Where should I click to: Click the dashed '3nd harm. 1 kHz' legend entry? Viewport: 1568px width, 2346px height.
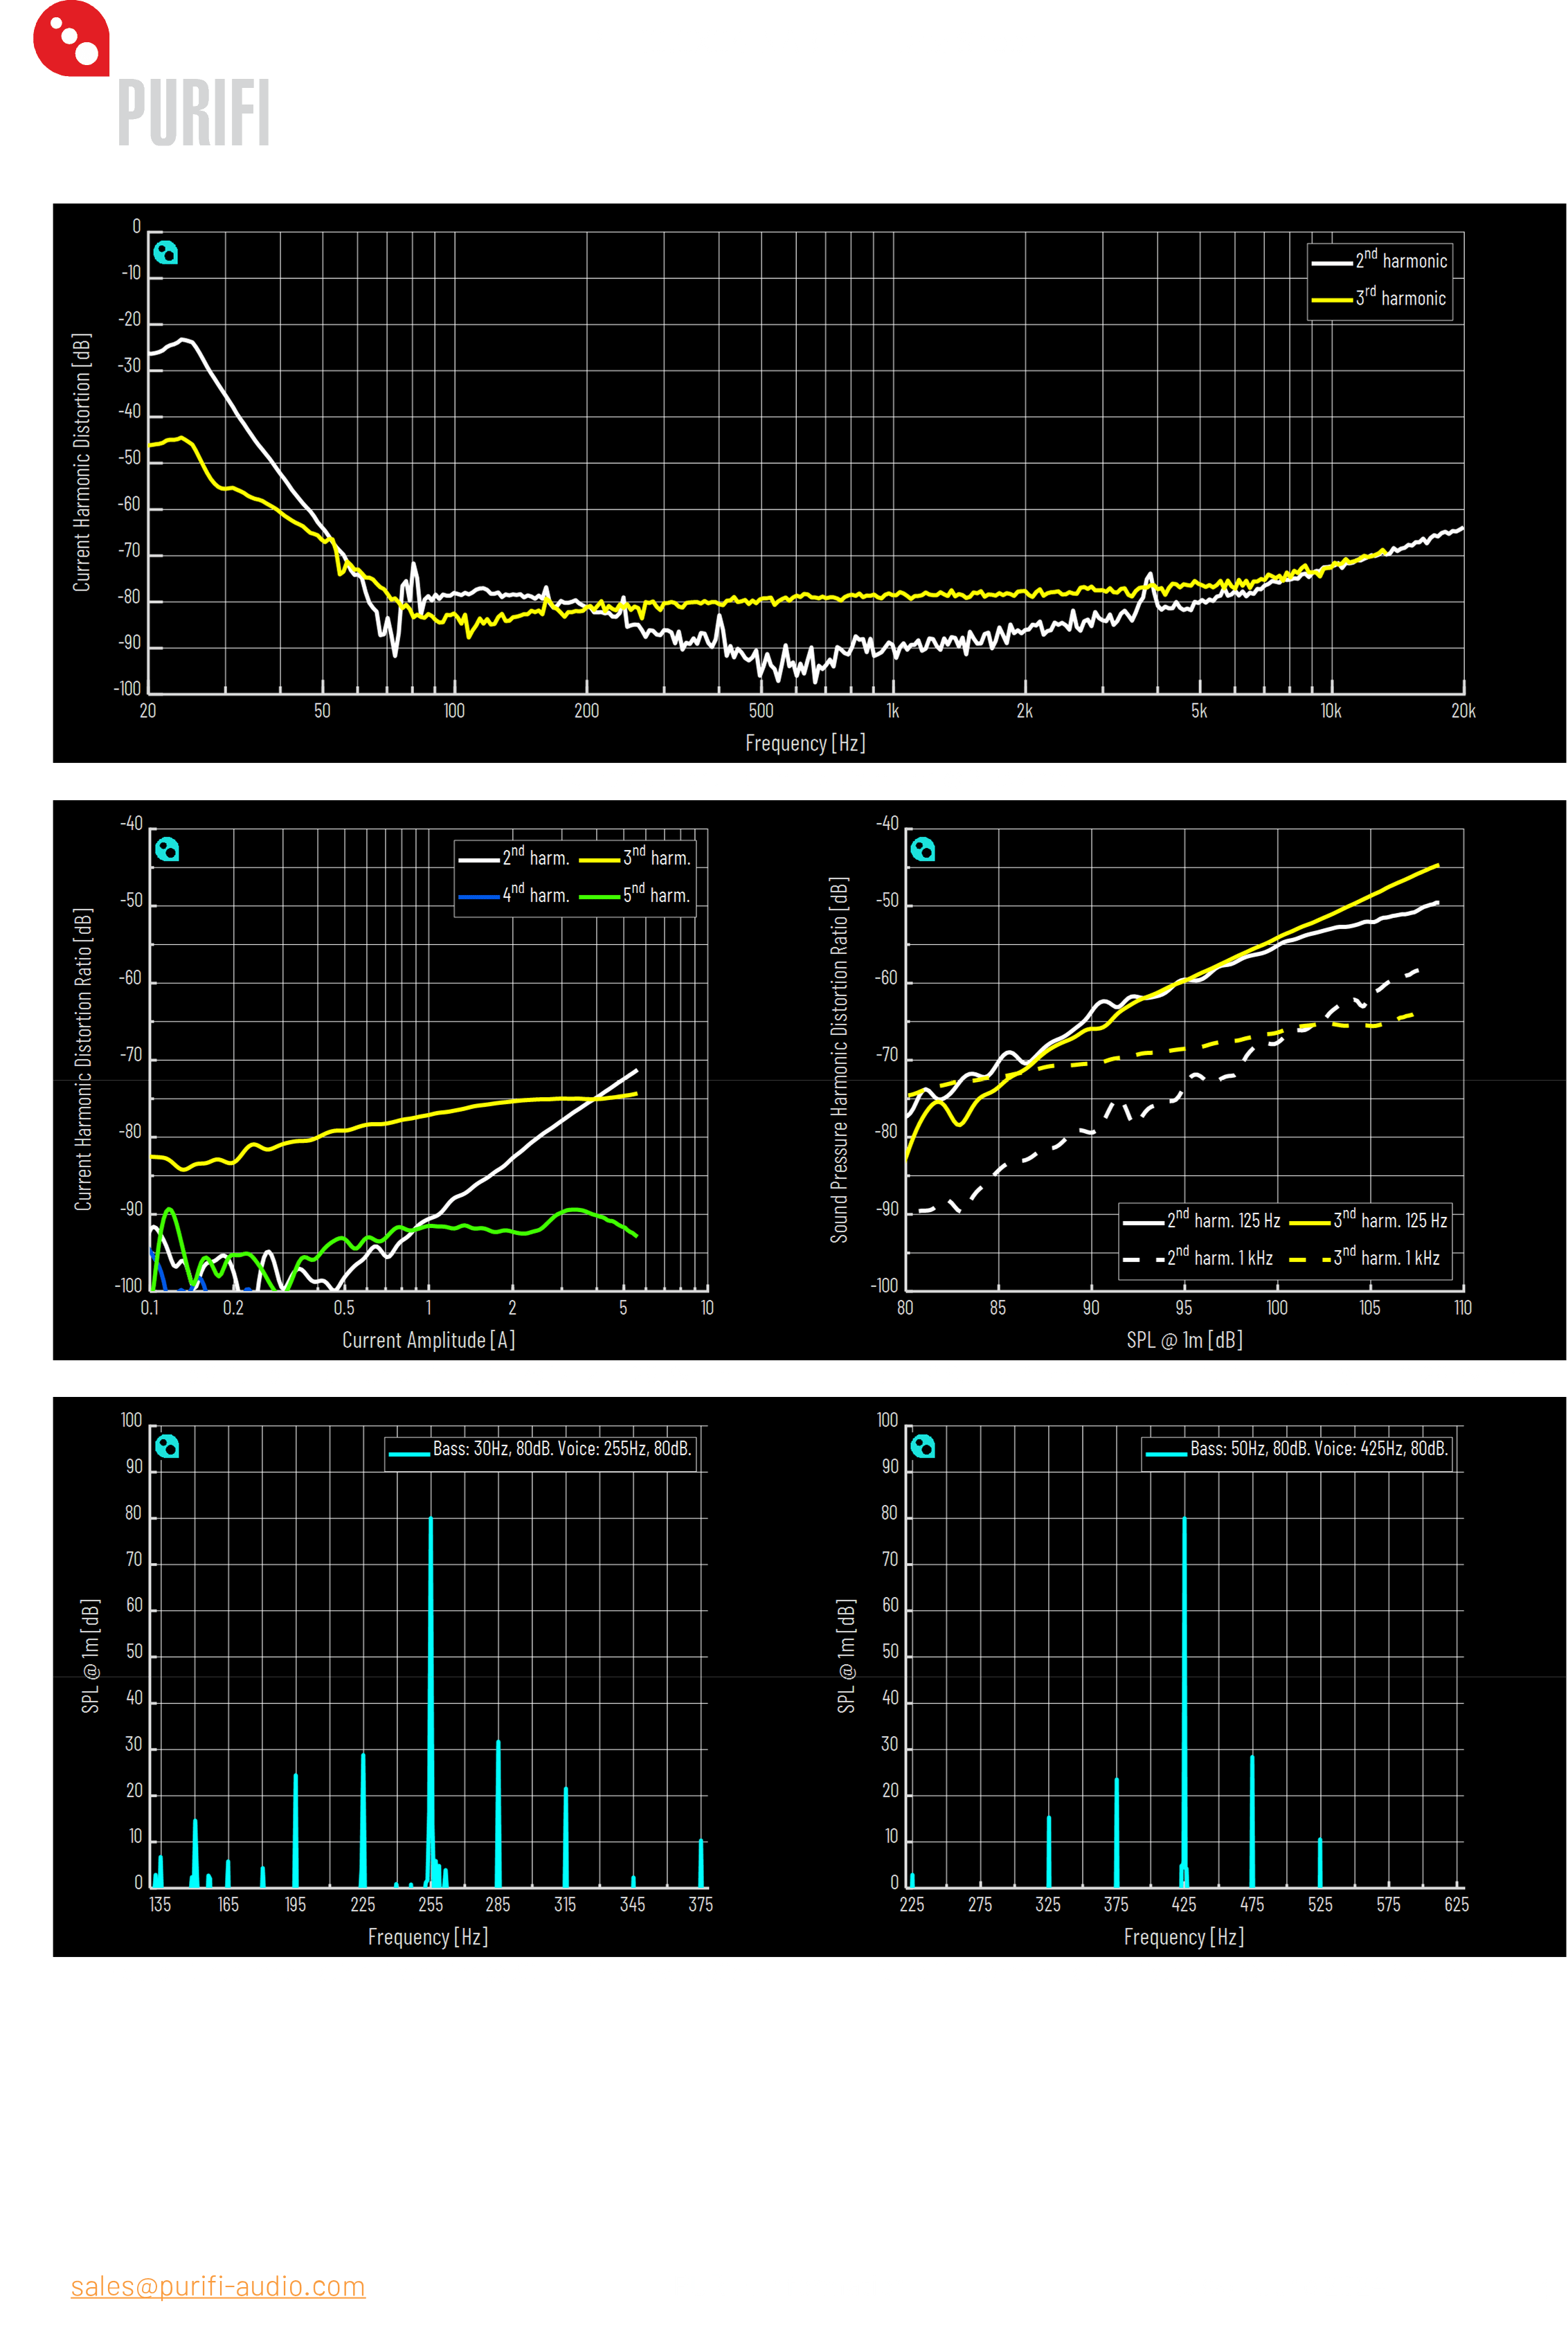click(x=1365, y=1258)
